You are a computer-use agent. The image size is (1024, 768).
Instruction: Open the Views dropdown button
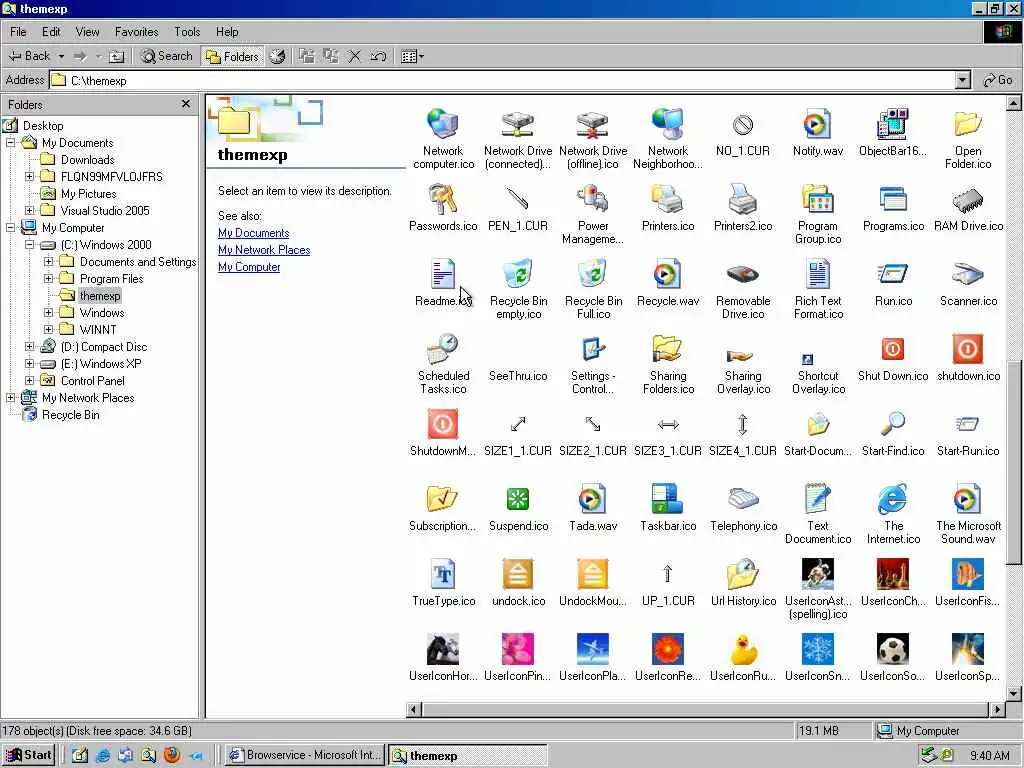(x=412, y=57)
